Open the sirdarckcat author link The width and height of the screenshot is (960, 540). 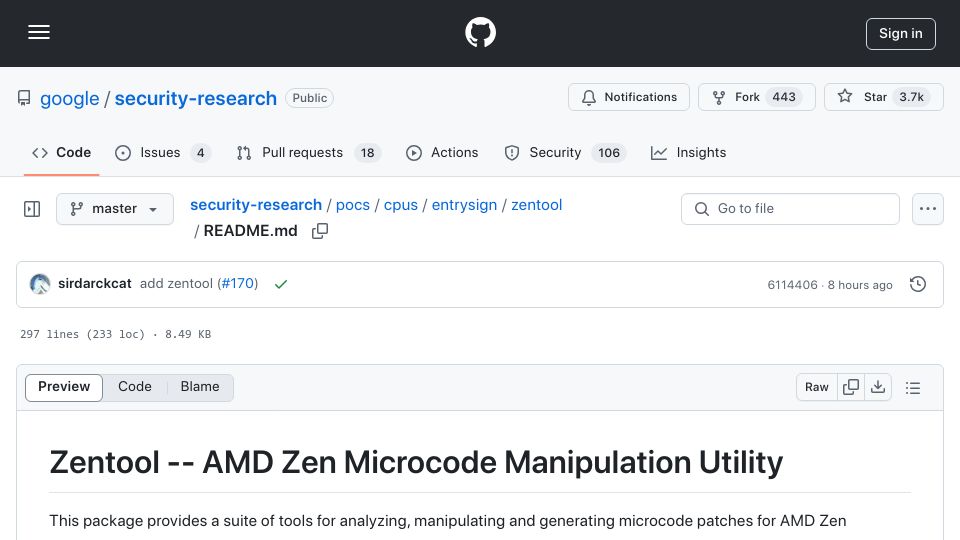pos(95,283)
